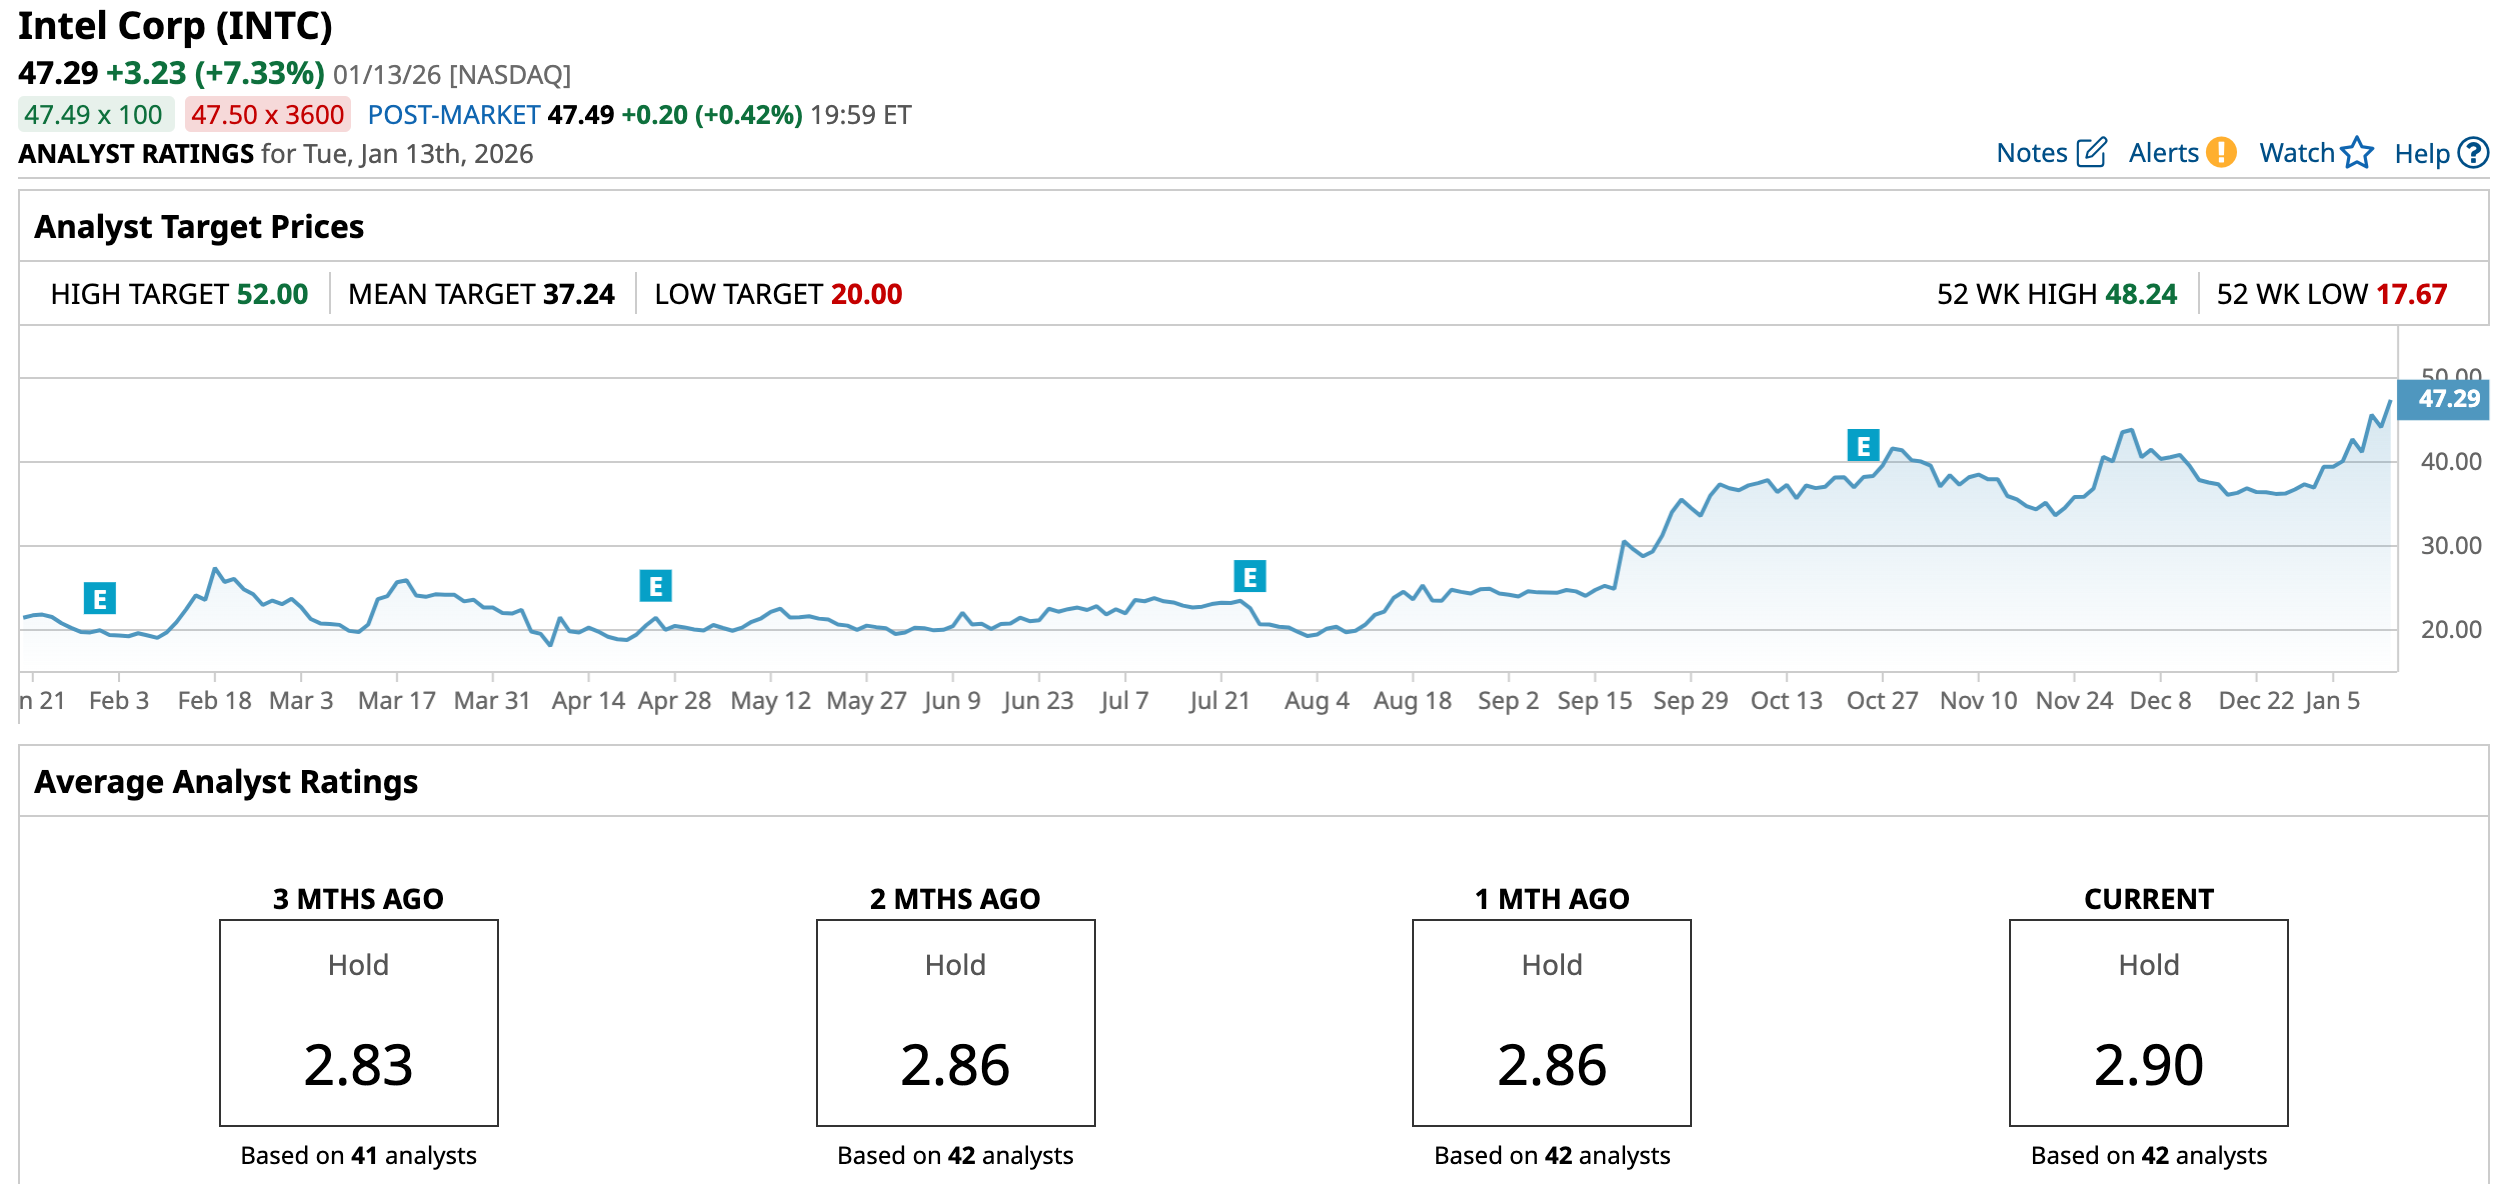Image resolution: width=2502 pixels, height=1184 pixels.
Task: Click the earnings E marker near Apr 28
Action: (x=655, y=585)
